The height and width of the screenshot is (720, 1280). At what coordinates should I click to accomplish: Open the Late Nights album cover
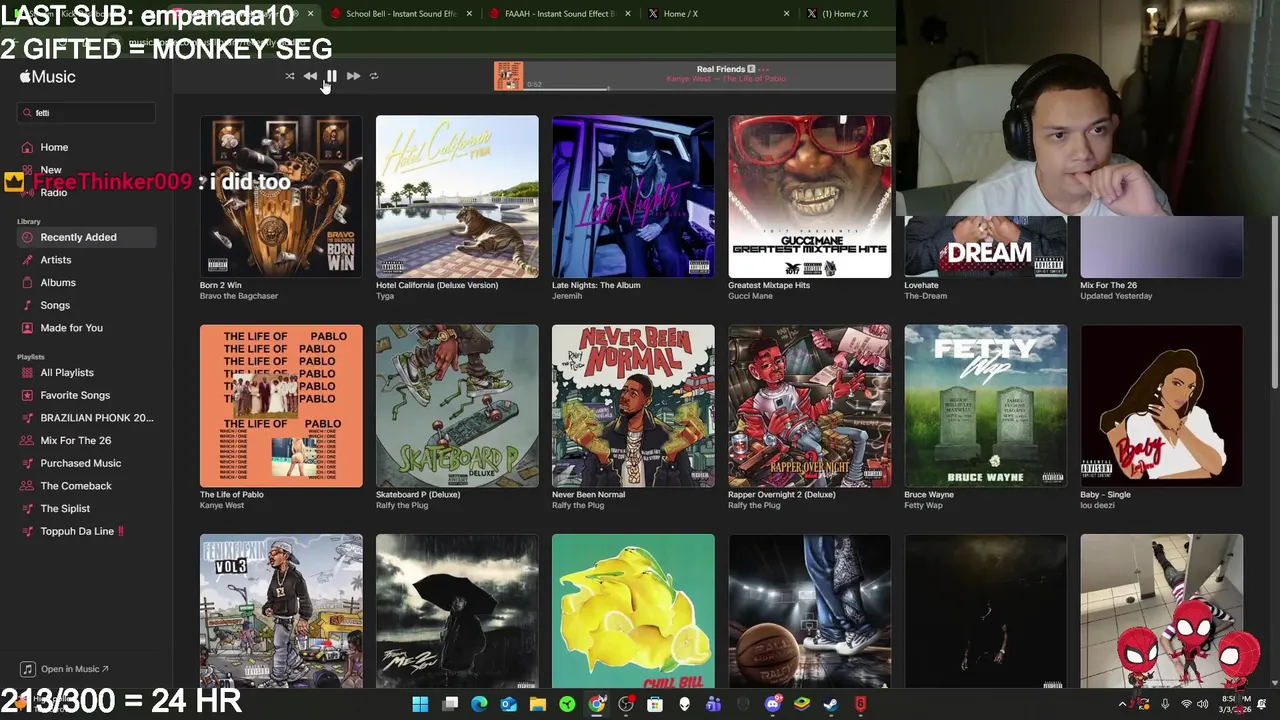(633, 196)
